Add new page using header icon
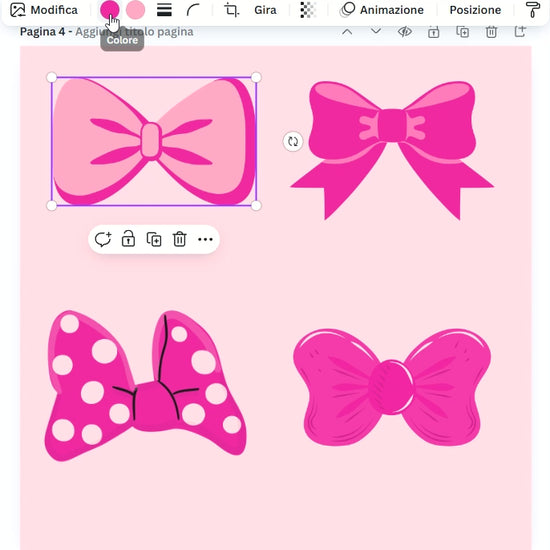This screenshot has width=550, height=550. (520, 32)
